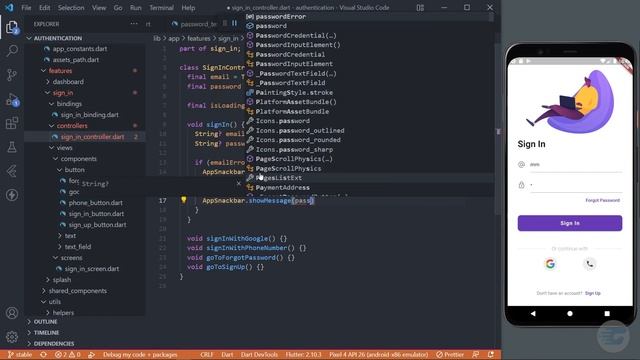Open sign_up_button.dart file
The width and height of the screenshot is (640, 360).
[97, 225]
